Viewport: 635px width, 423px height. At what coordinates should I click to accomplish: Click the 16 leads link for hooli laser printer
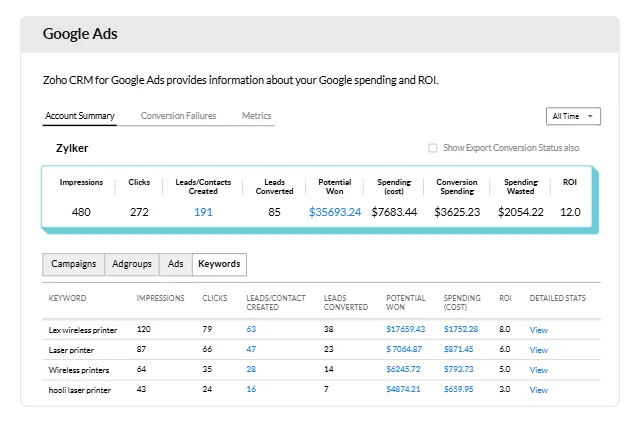coord(251,389)
